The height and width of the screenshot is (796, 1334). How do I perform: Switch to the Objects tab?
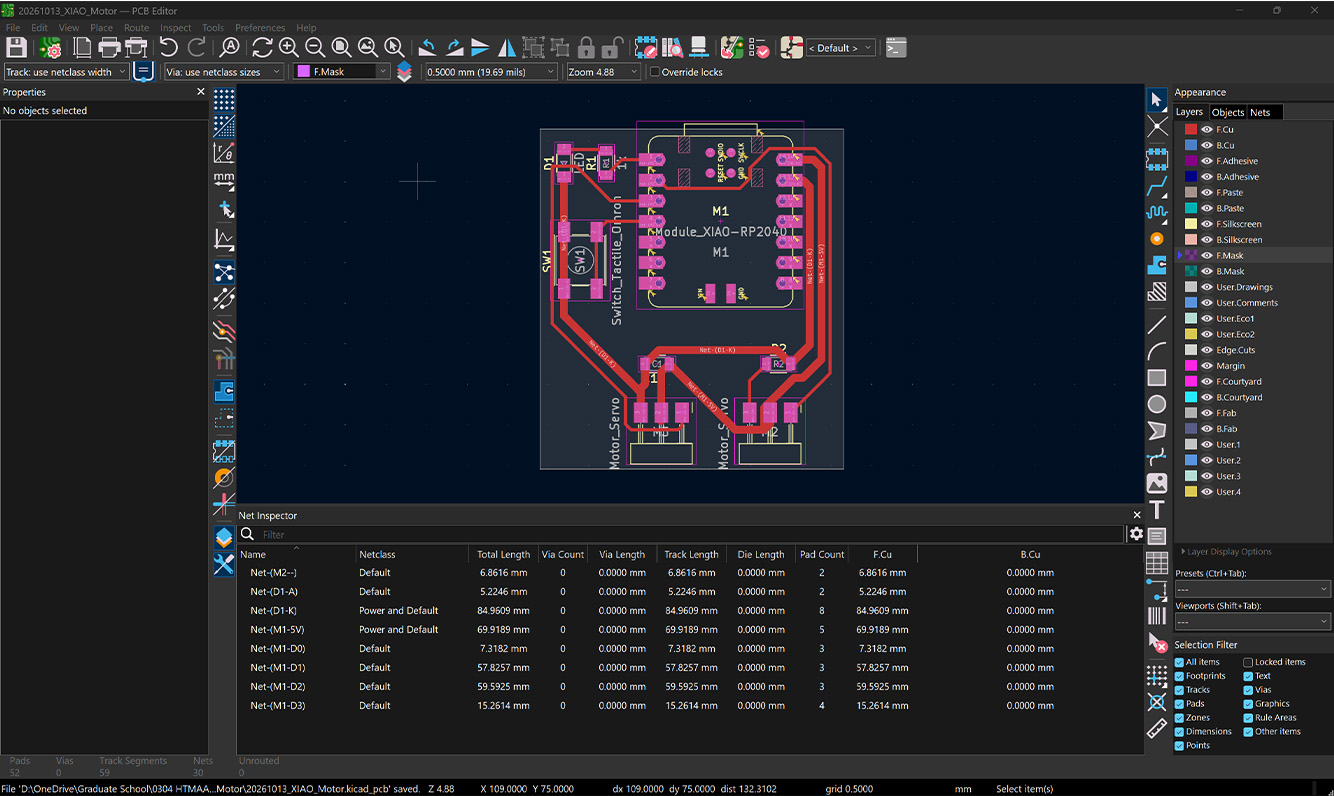tap(1227, 112)
